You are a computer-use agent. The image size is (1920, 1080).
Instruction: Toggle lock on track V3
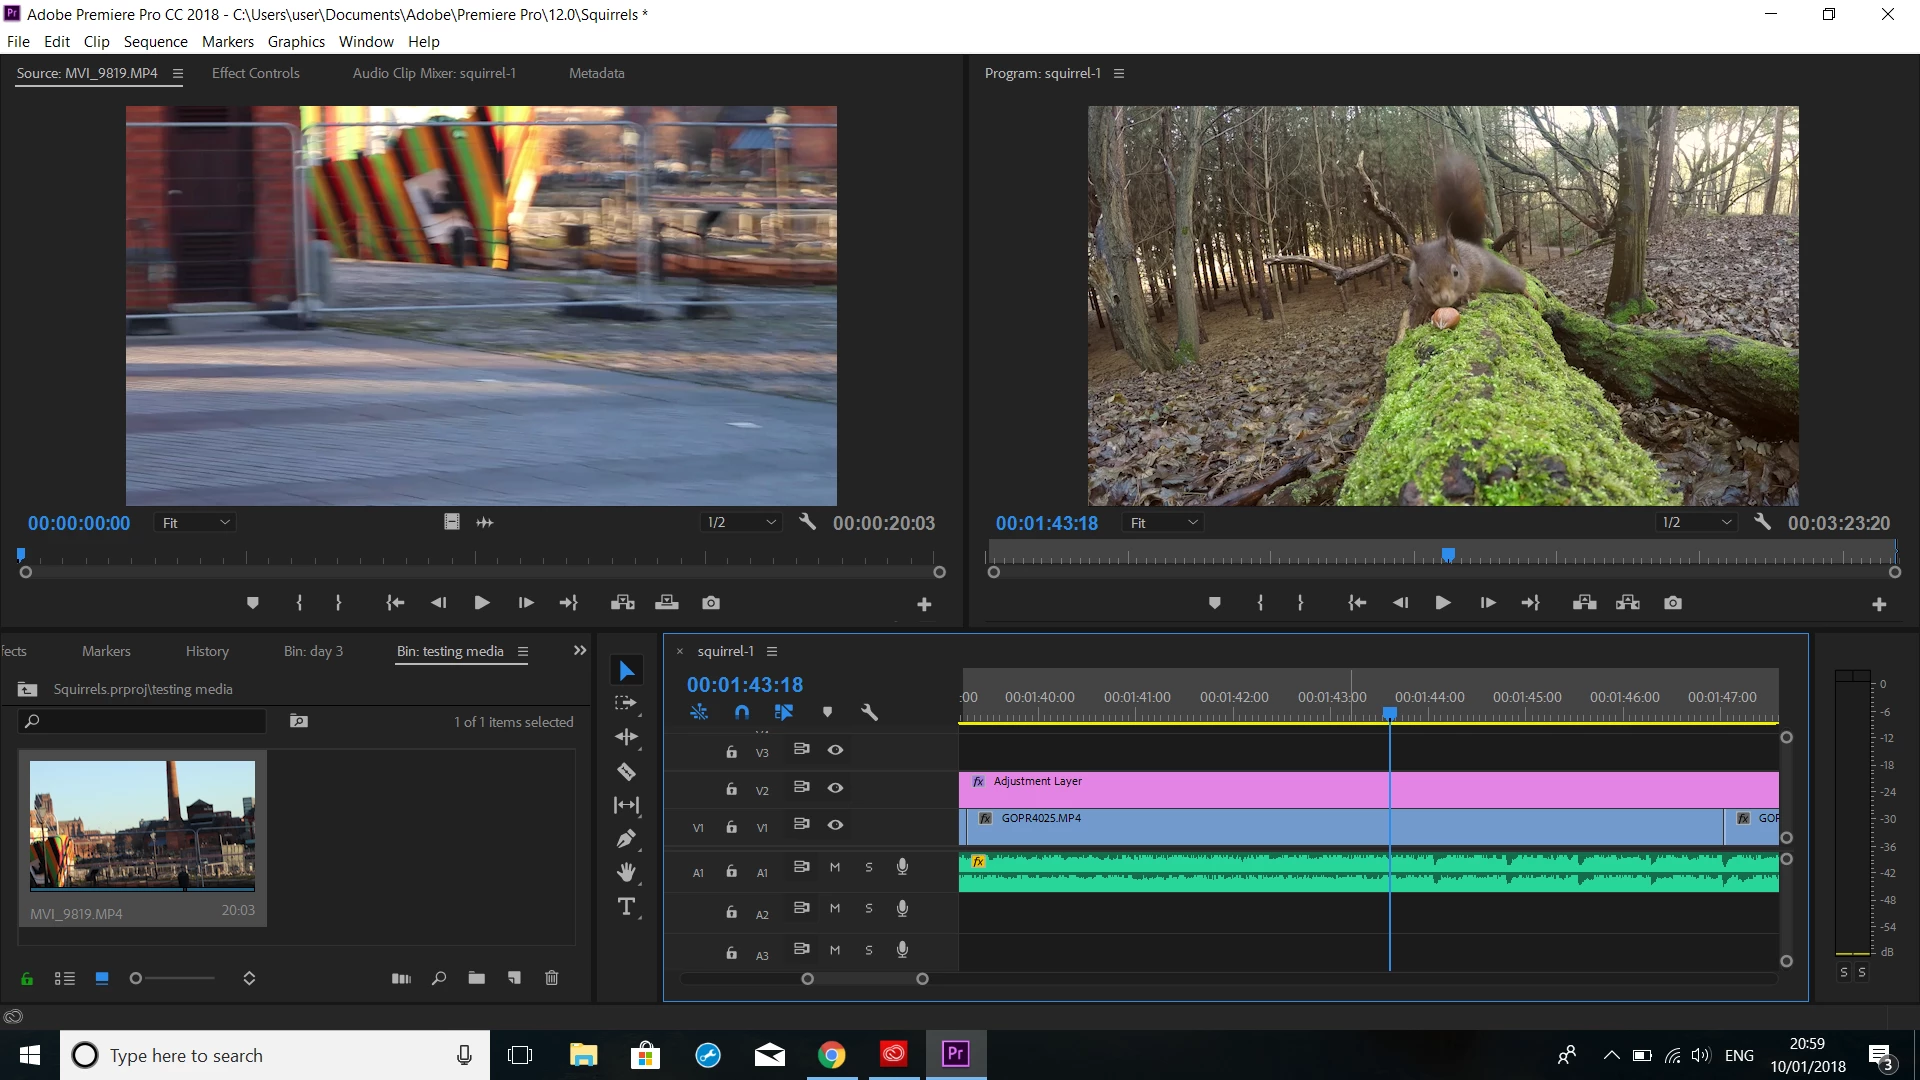731,751
